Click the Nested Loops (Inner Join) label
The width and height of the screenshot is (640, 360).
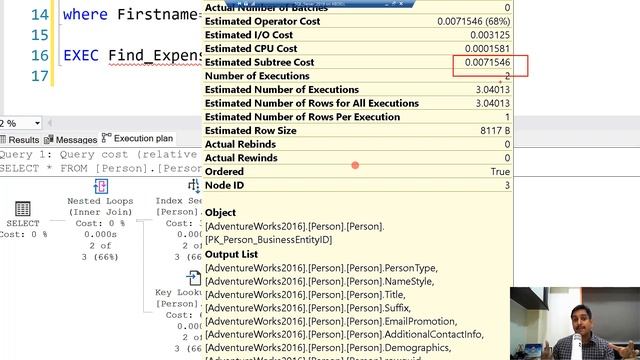point(100,207)
